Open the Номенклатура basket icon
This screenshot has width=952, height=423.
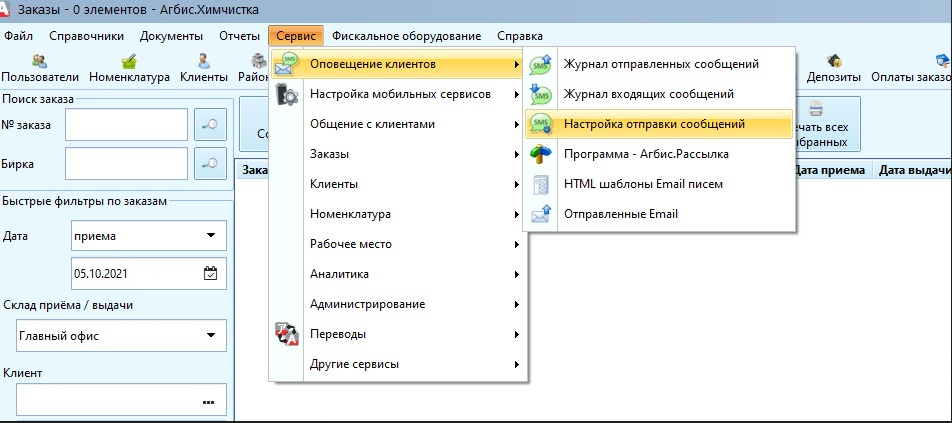[129, 61]
